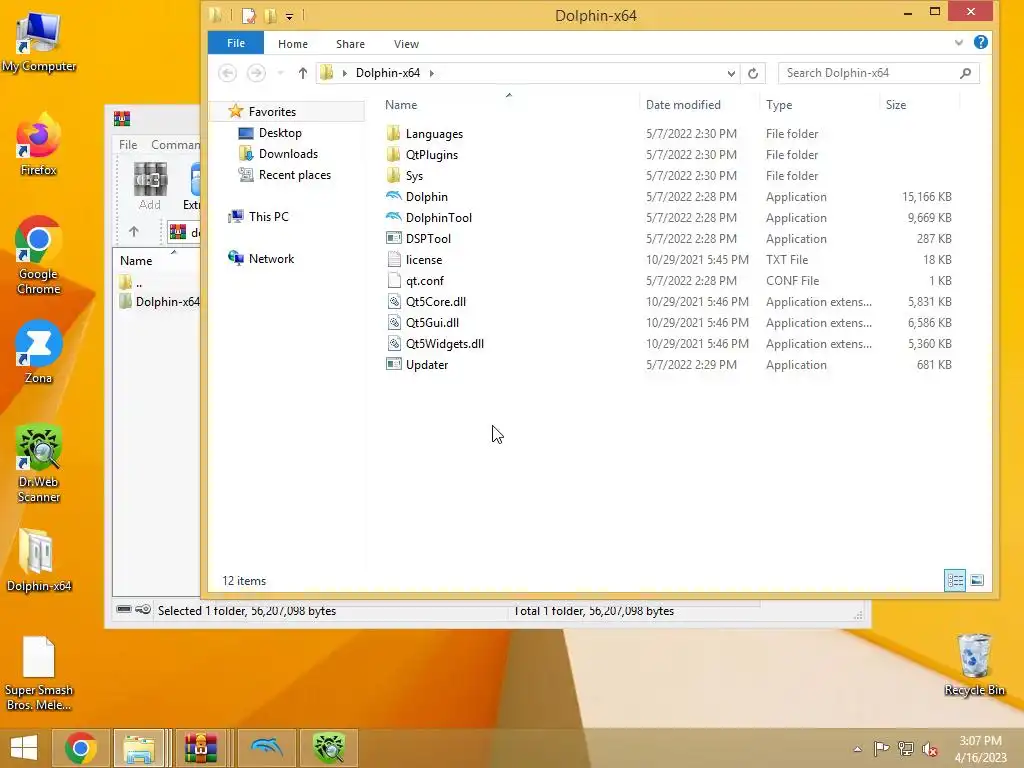Open Explorer Help question mark icon
The width and height of the screenshot is (1024, 768).
(980, 42)
